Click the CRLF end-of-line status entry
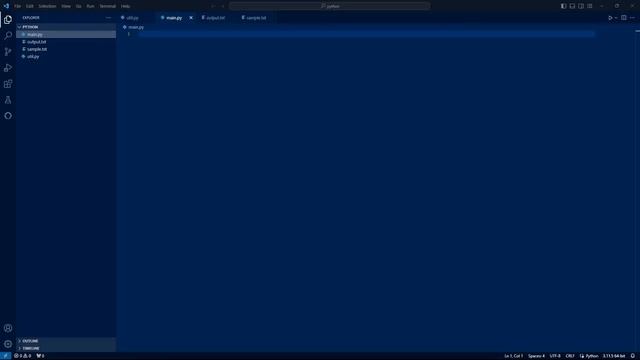Viewport: 640px width, 360px height. click(570, 356)
